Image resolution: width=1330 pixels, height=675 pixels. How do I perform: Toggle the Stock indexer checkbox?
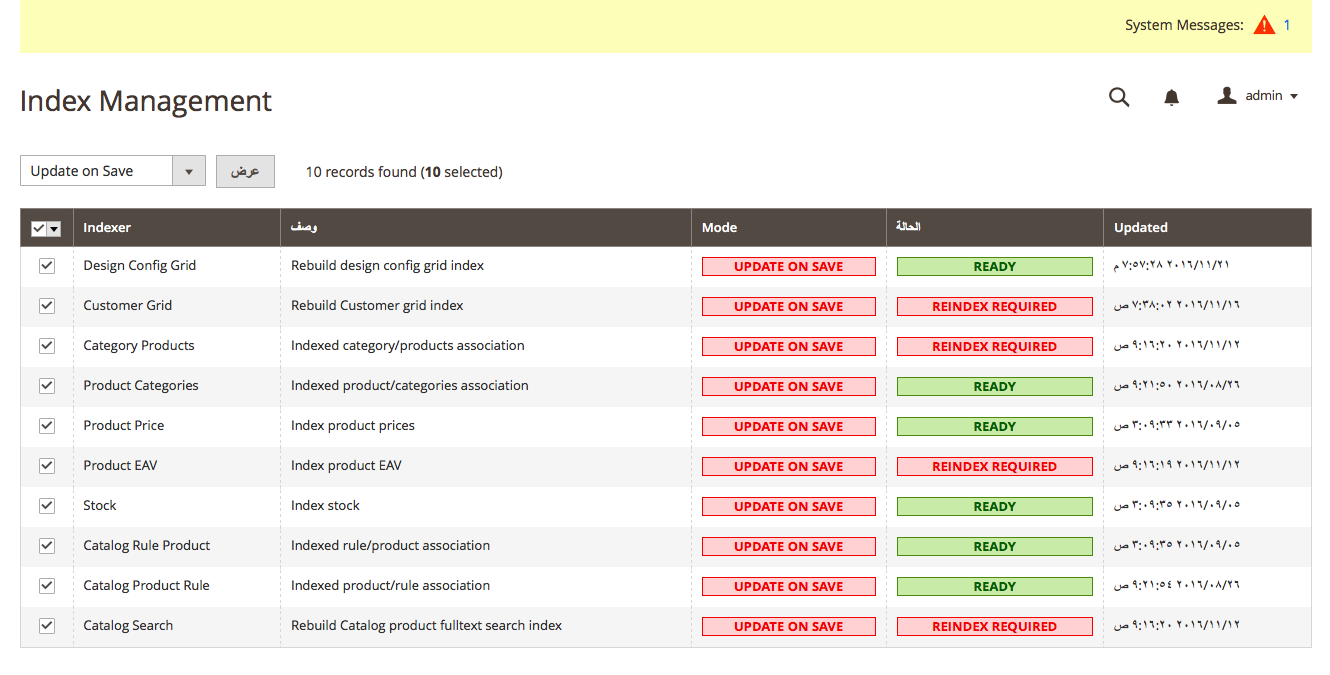tap(47, 506)
